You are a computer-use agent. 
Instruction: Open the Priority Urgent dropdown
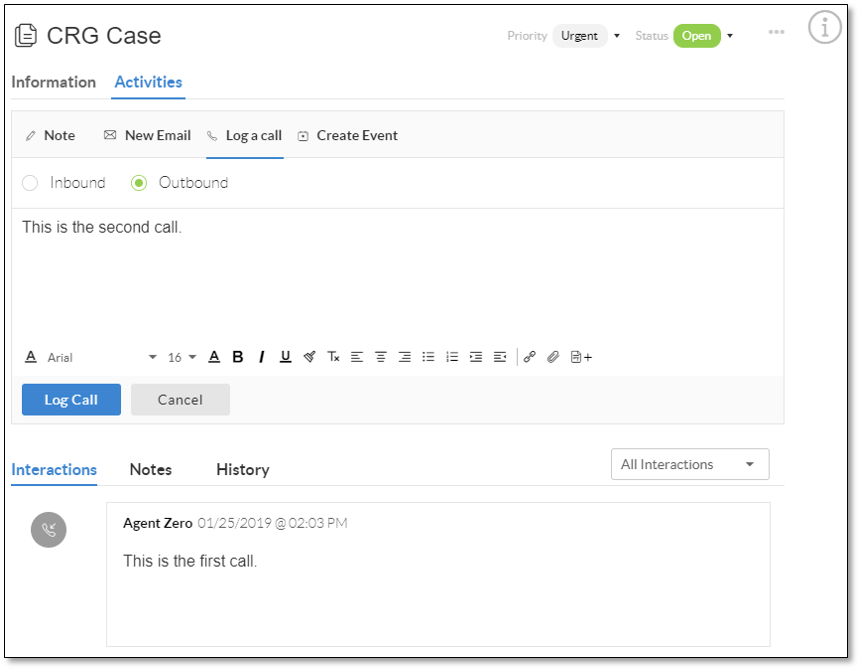(586, 36)
